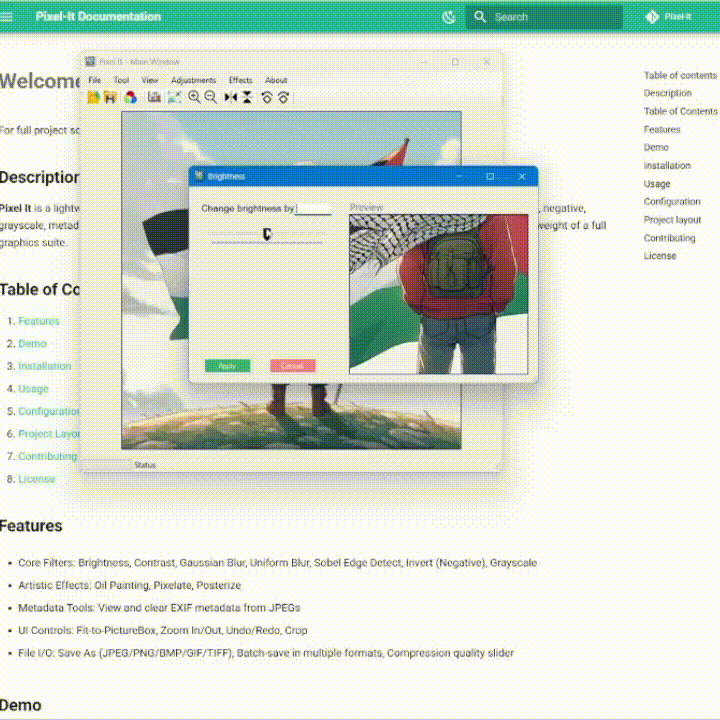Select Demo in right sidebar
The image size is (720, 720).
[x=656, y=147]
